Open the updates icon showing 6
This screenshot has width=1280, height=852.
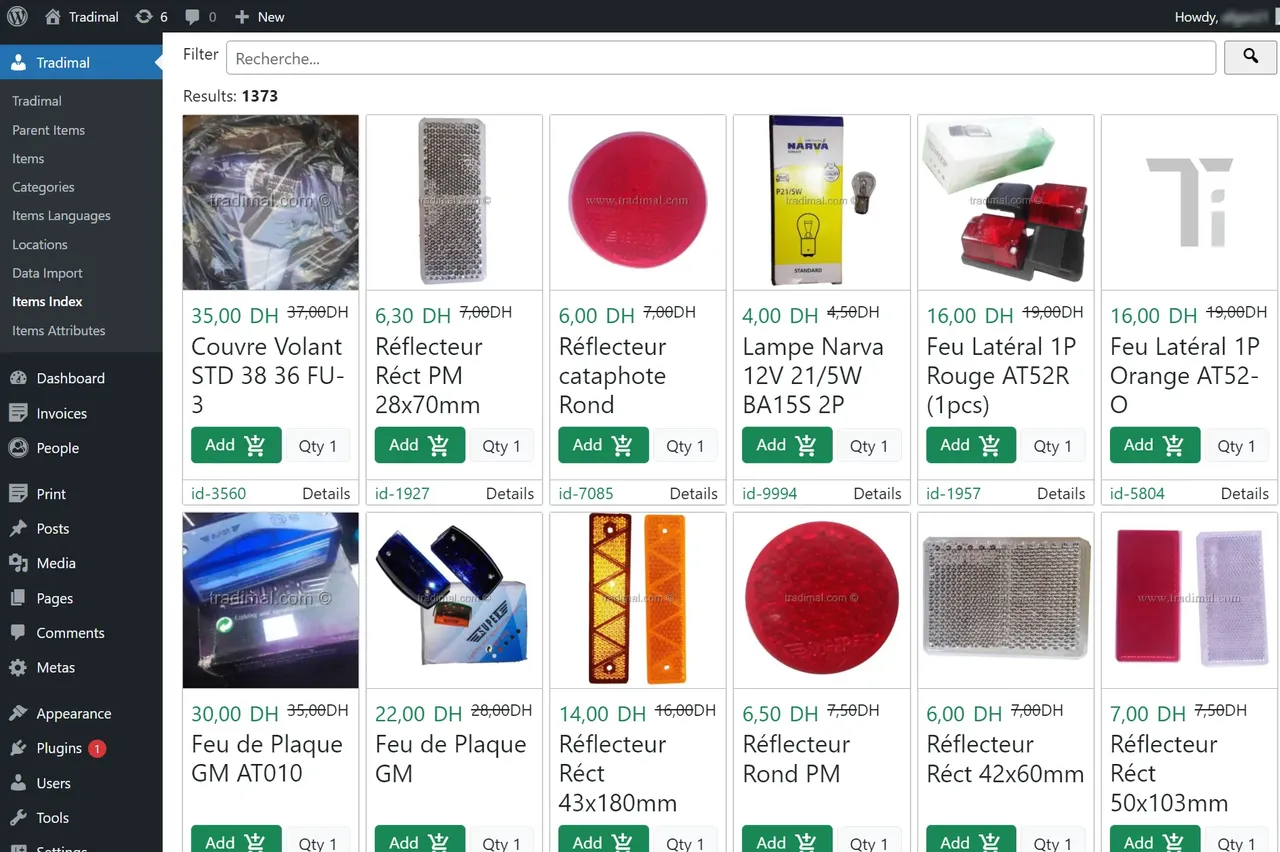[x=151, y=16]
